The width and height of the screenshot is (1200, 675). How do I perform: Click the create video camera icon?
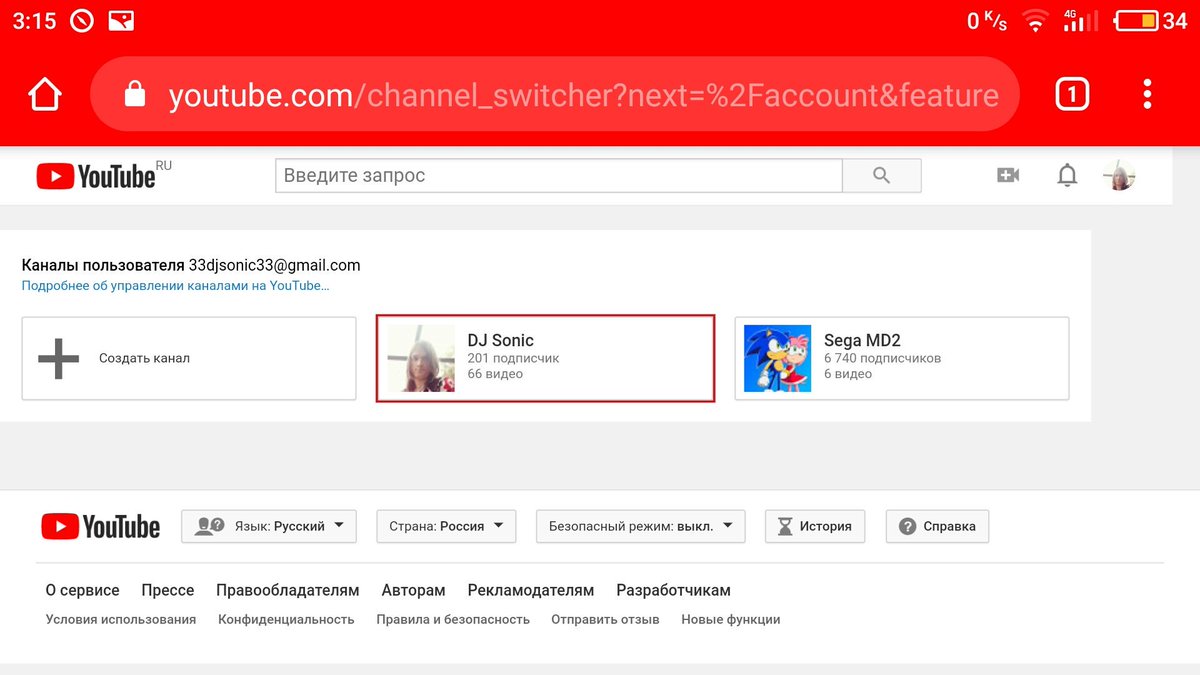coord(1008,176)
